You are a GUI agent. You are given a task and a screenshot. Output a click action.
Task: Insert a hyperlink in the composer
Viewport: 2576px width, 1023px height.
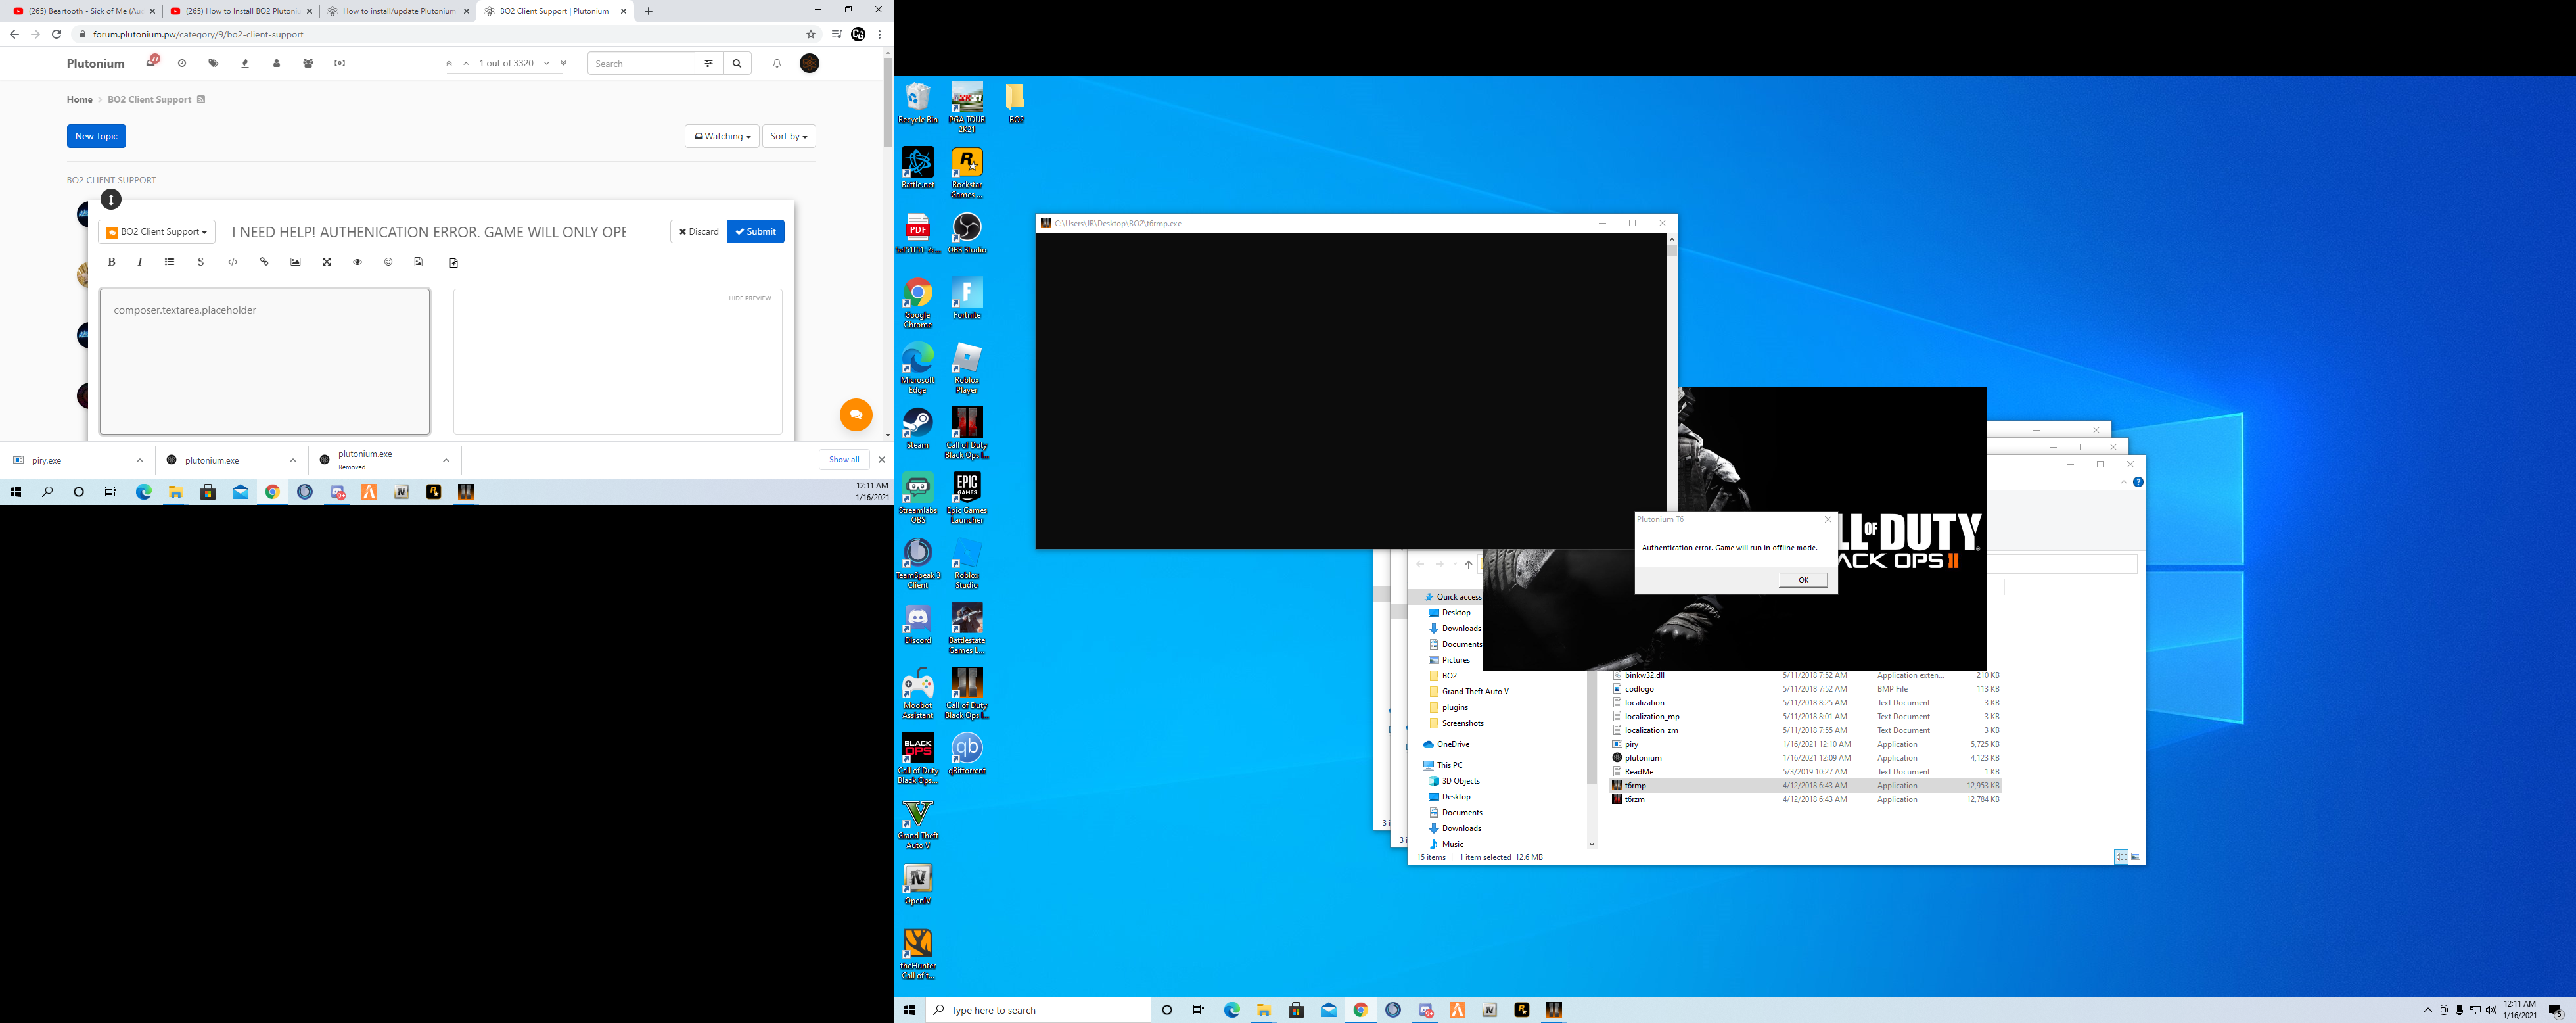tap(264, 262)
